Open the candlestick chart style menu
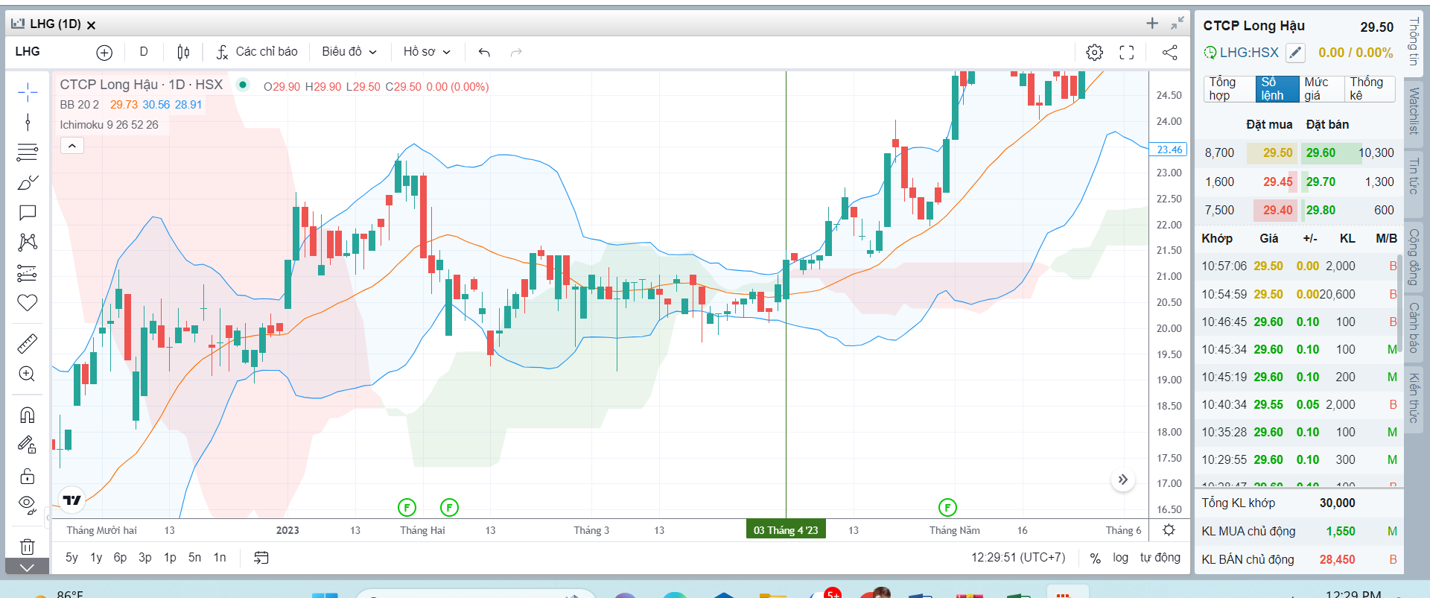This screenshot has width=1437, height=598. click(x=183, y=52)
